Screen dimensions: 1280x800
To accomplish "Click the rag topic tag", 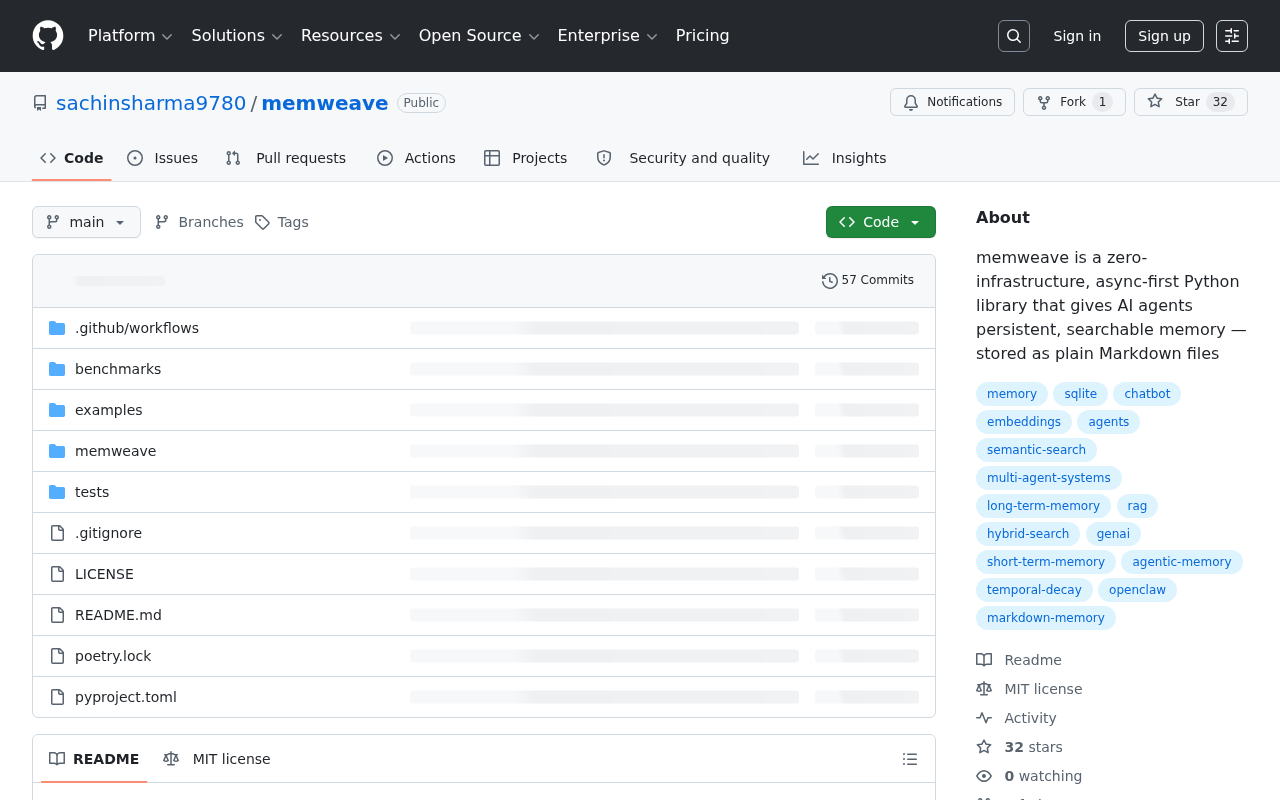I will 1137,506.
